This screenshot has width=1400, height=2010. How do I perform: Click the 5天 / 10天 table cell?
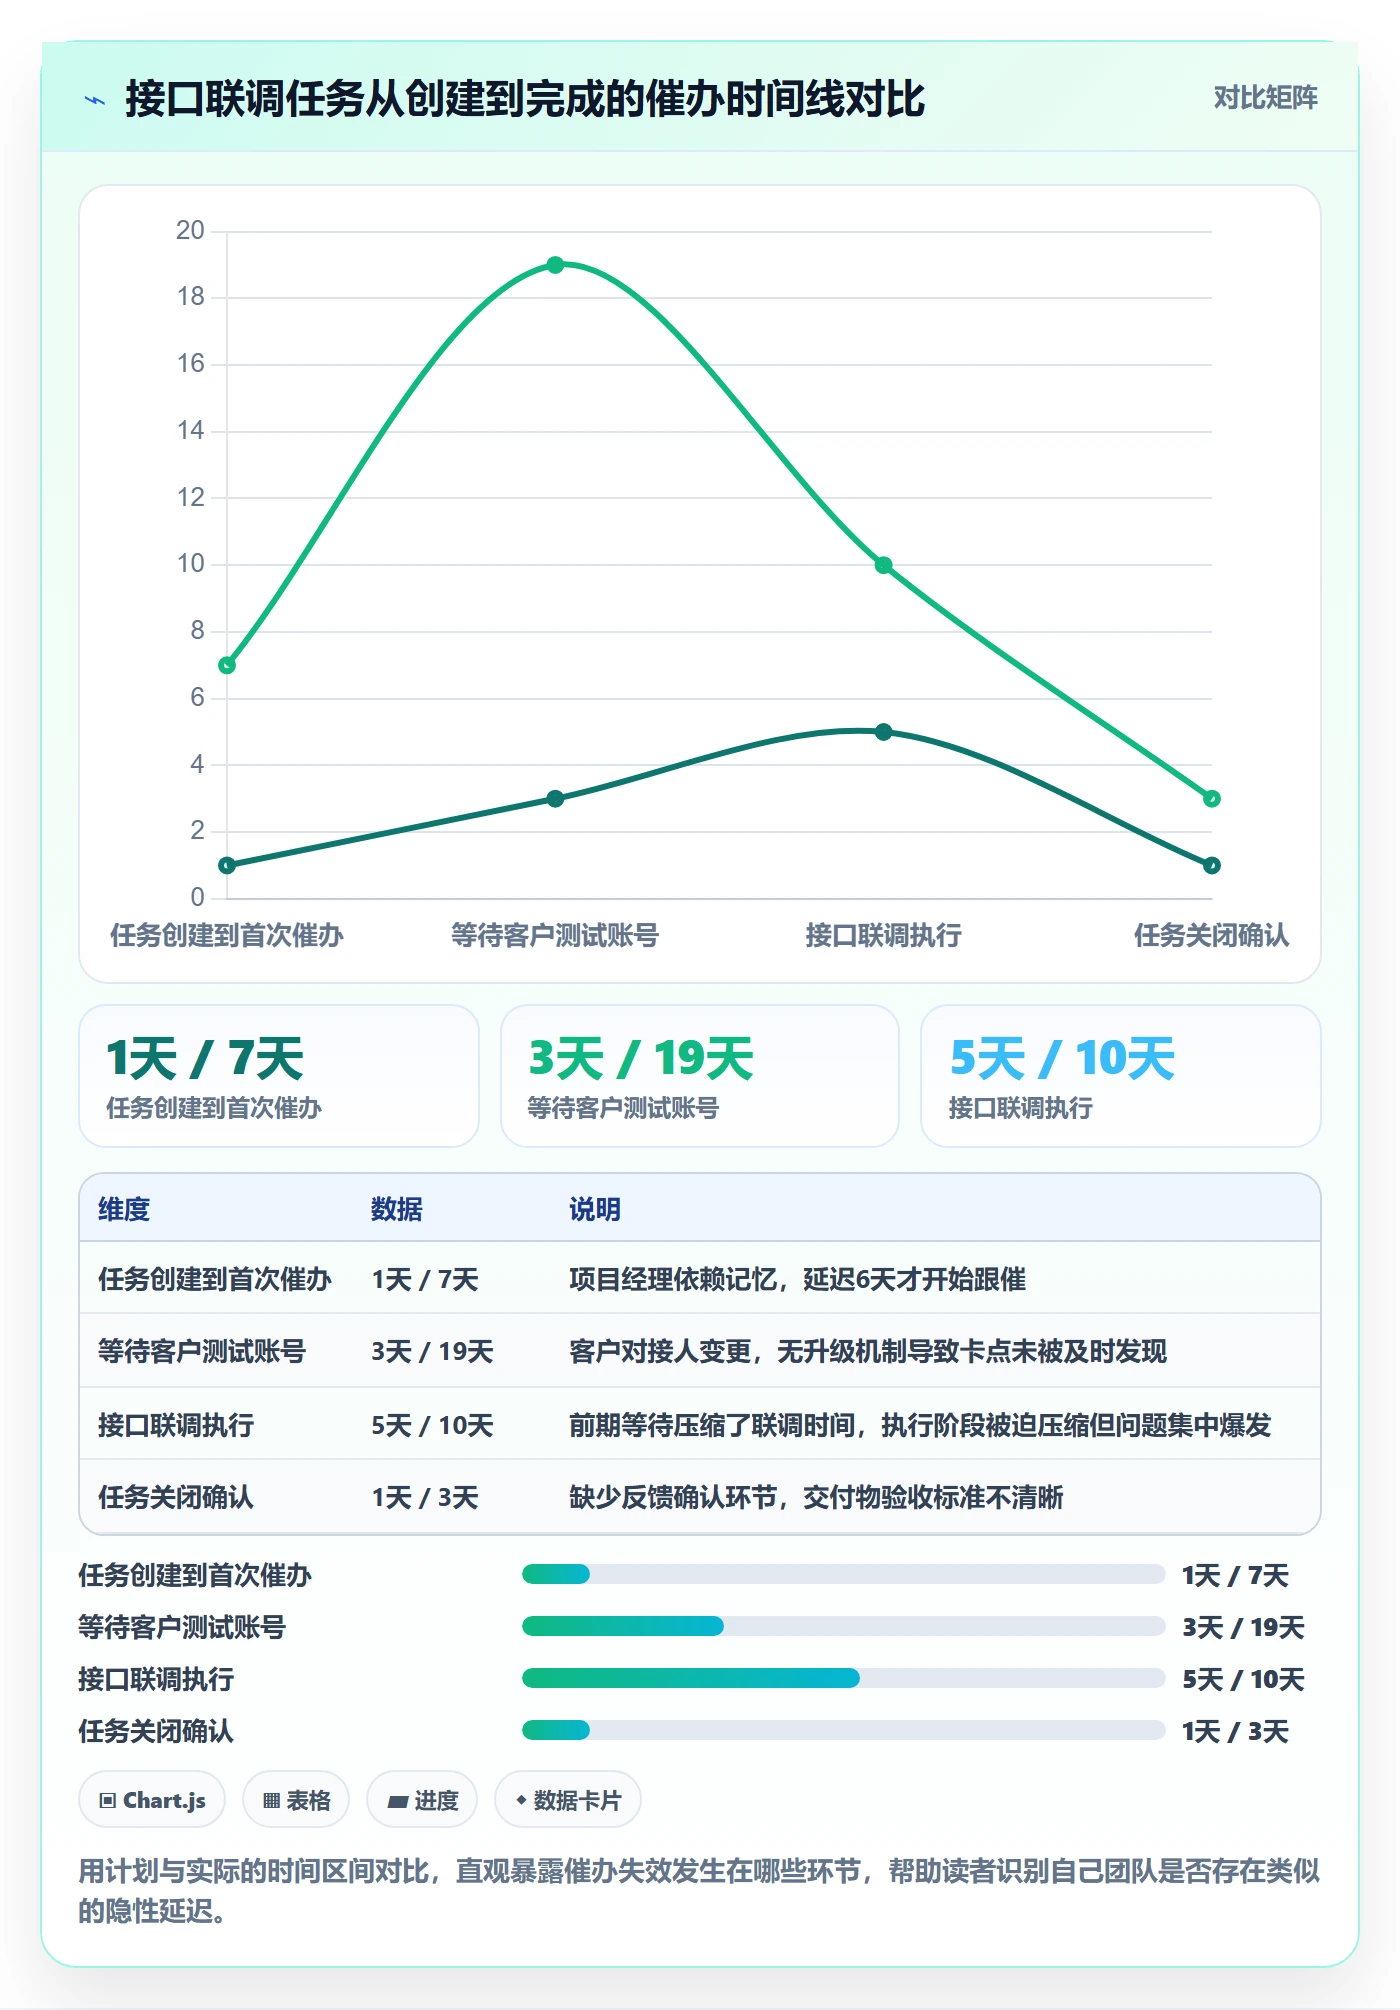pos(432,1425)
